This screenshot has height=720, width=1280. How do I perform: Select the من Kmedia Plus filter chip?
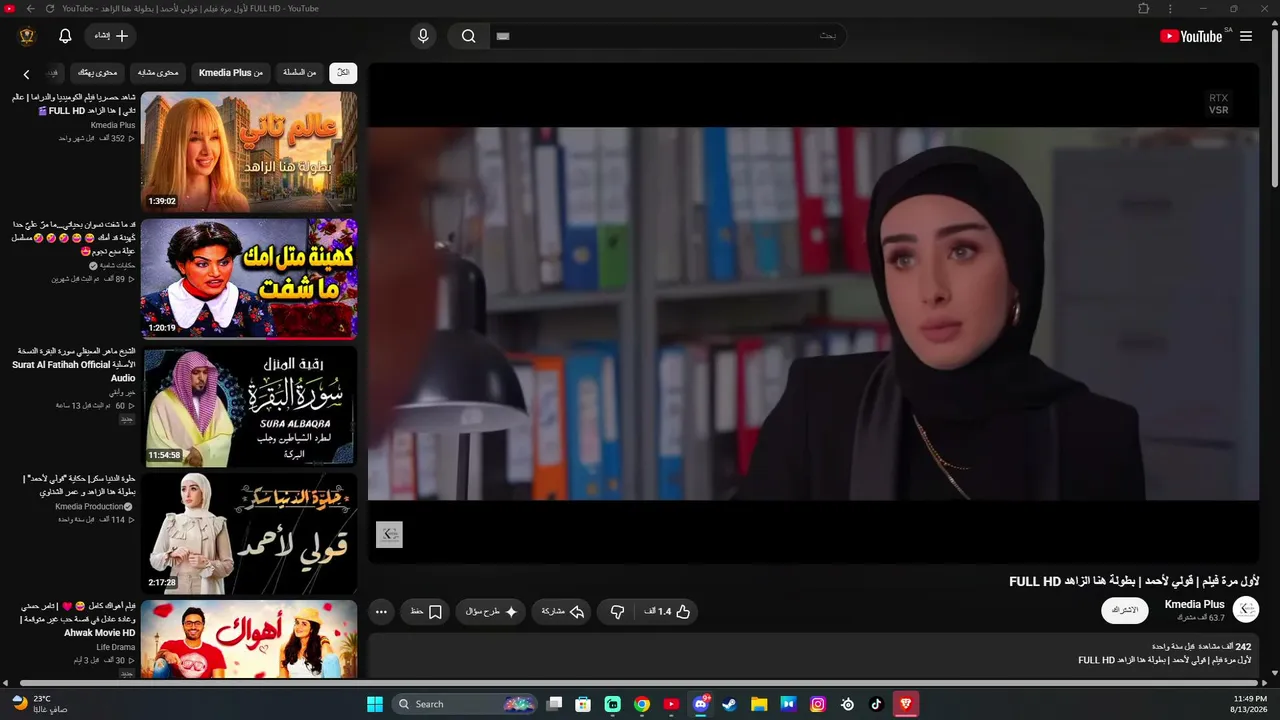(231, 73)
